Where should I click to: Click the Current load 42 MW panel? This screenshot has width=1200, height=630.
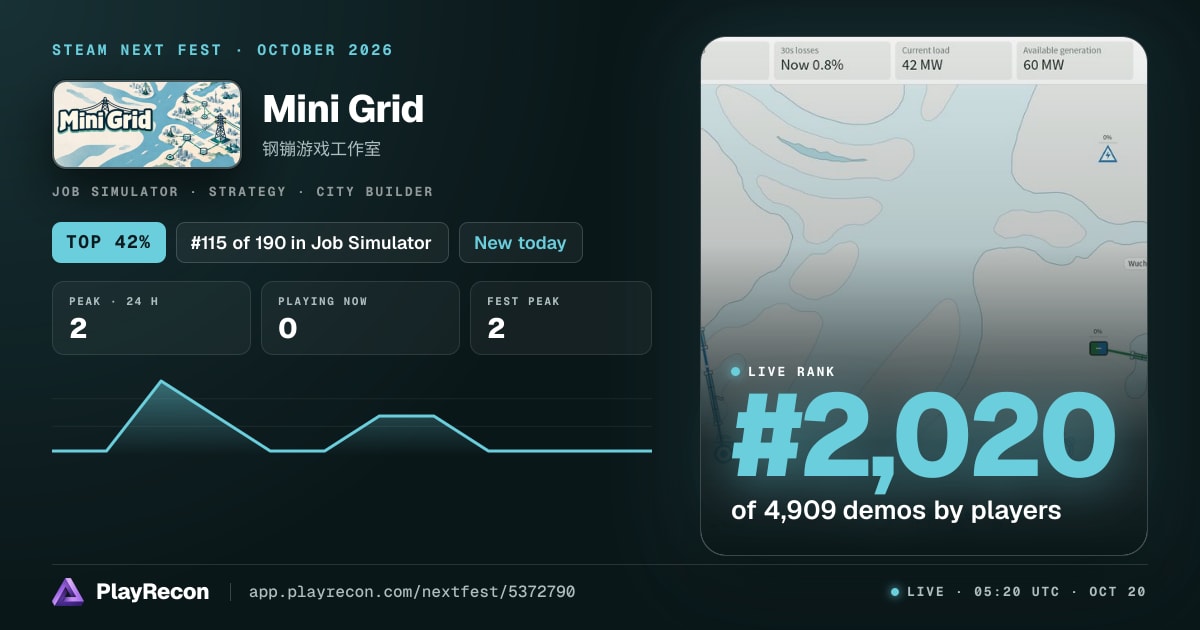click(x=953, y=60)
